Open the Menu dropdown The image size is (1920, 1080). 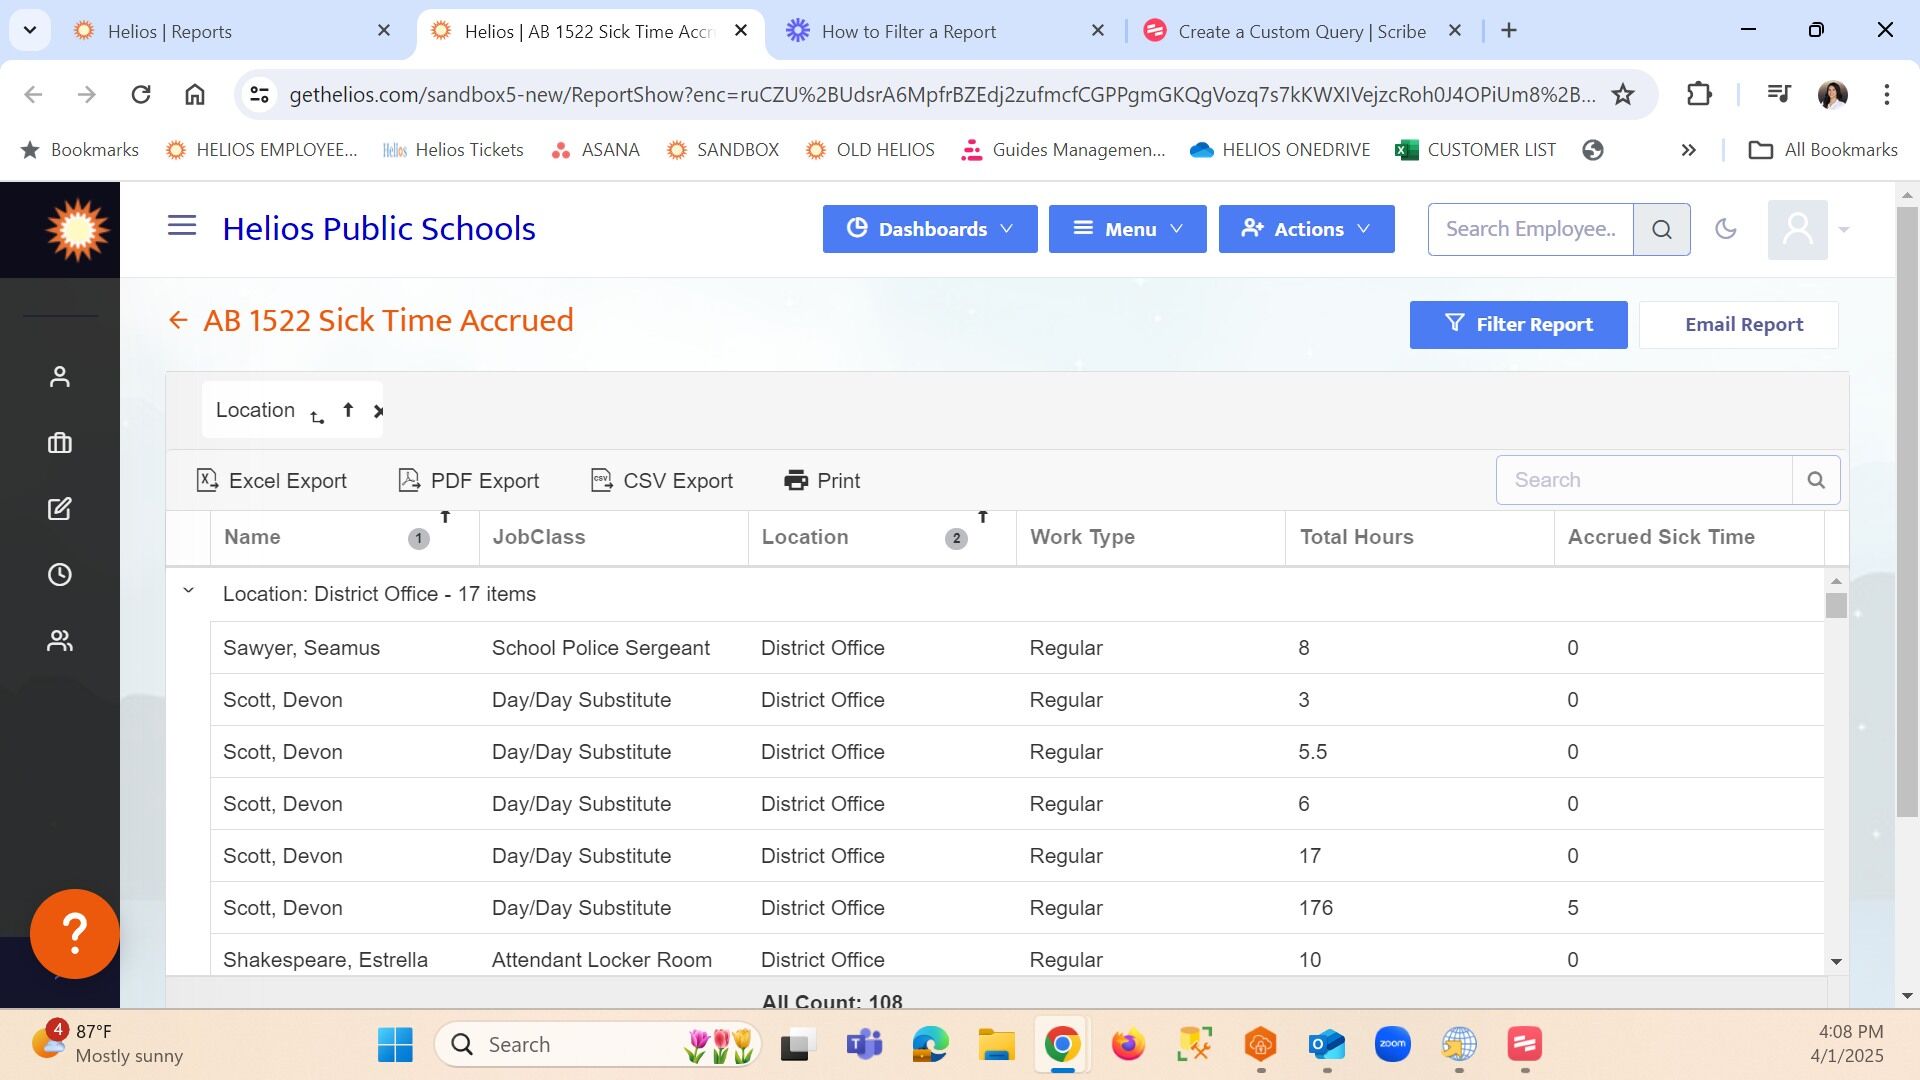coord(1127,229)
